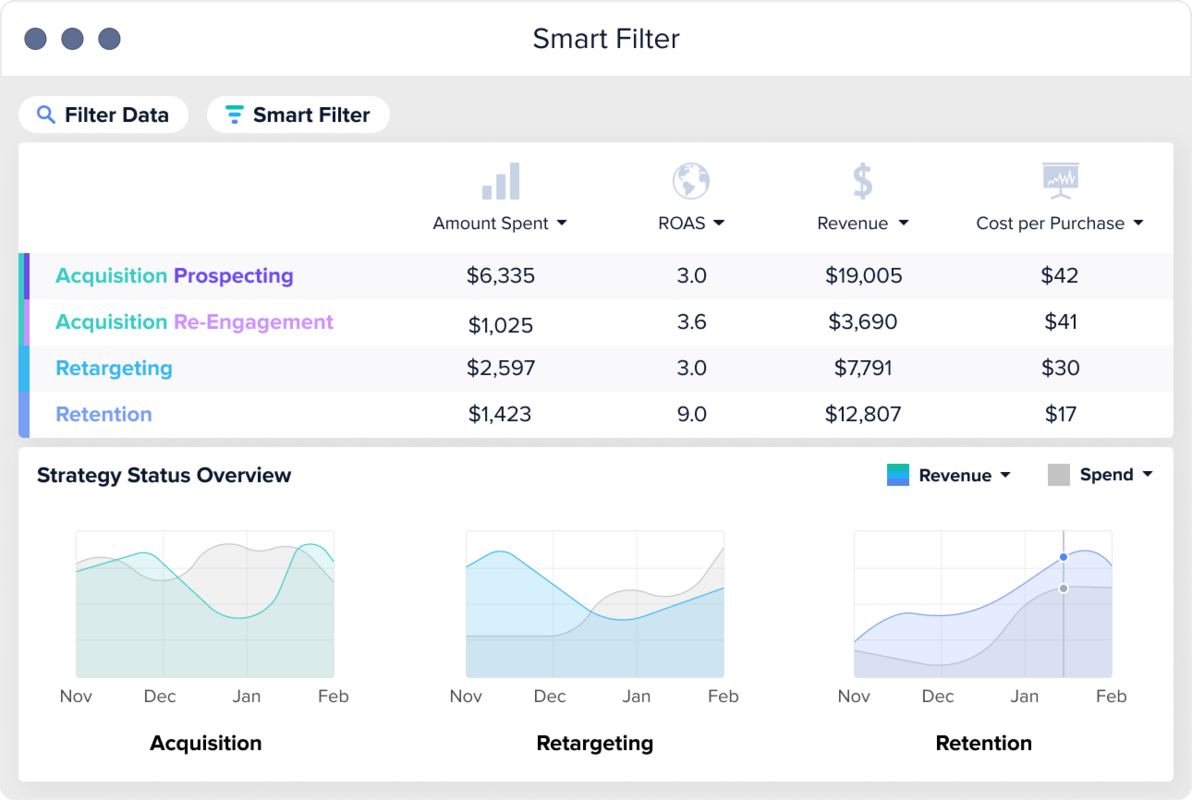The width and height of the screenshot is (1192, 800).
Task: Click the dollar sign icon above Revenue
Action: (862, 180)
